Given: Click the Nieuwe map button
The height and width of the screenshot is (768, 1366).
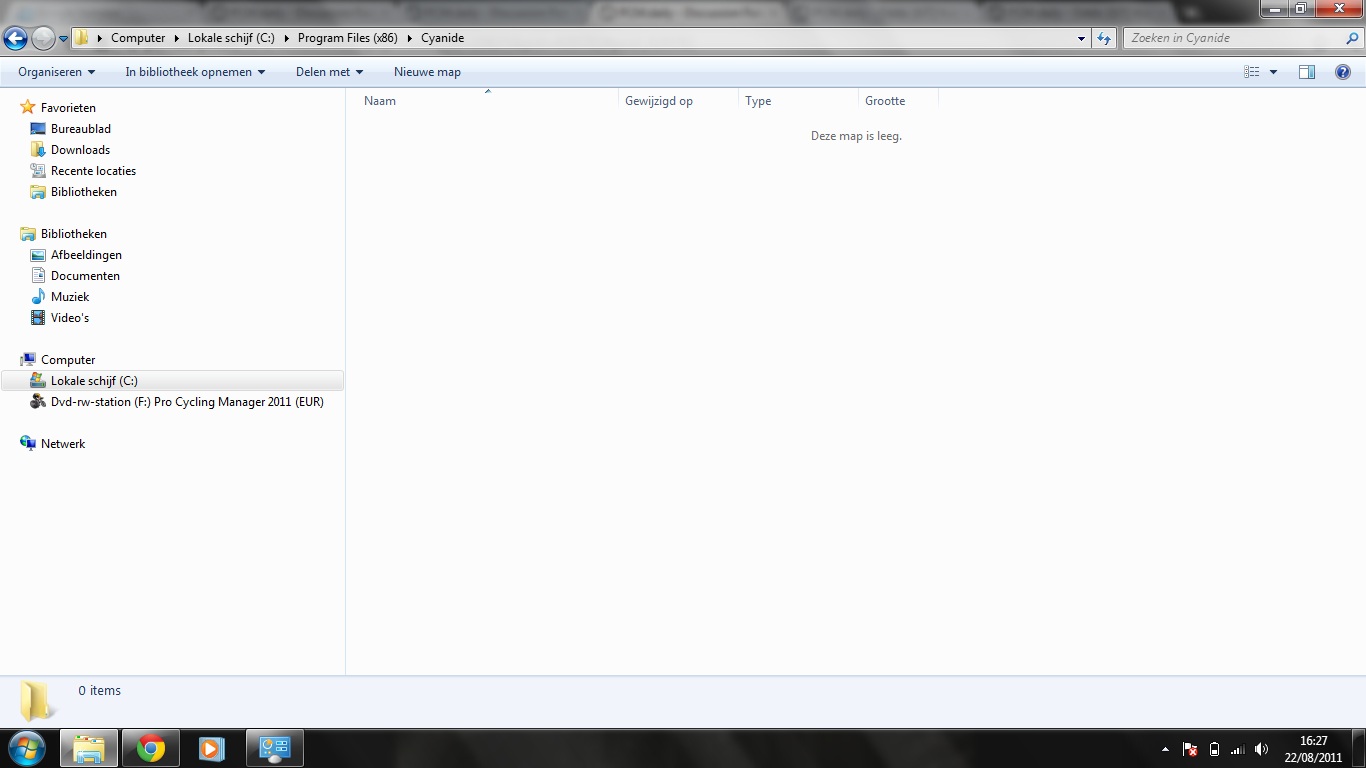Looking at the screenshot, I should 427,72.
